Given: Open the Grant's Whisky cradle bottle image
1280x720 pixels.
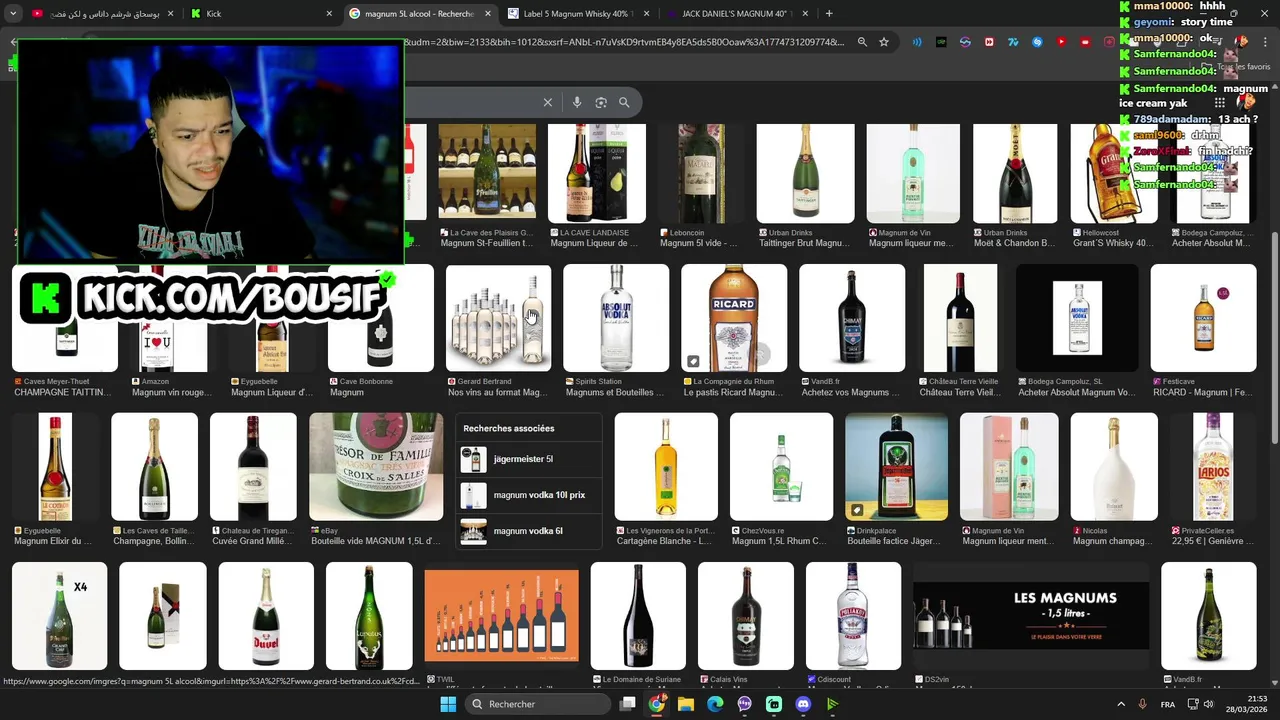Looking at the screenshot, I should [x=1114, y=173].
